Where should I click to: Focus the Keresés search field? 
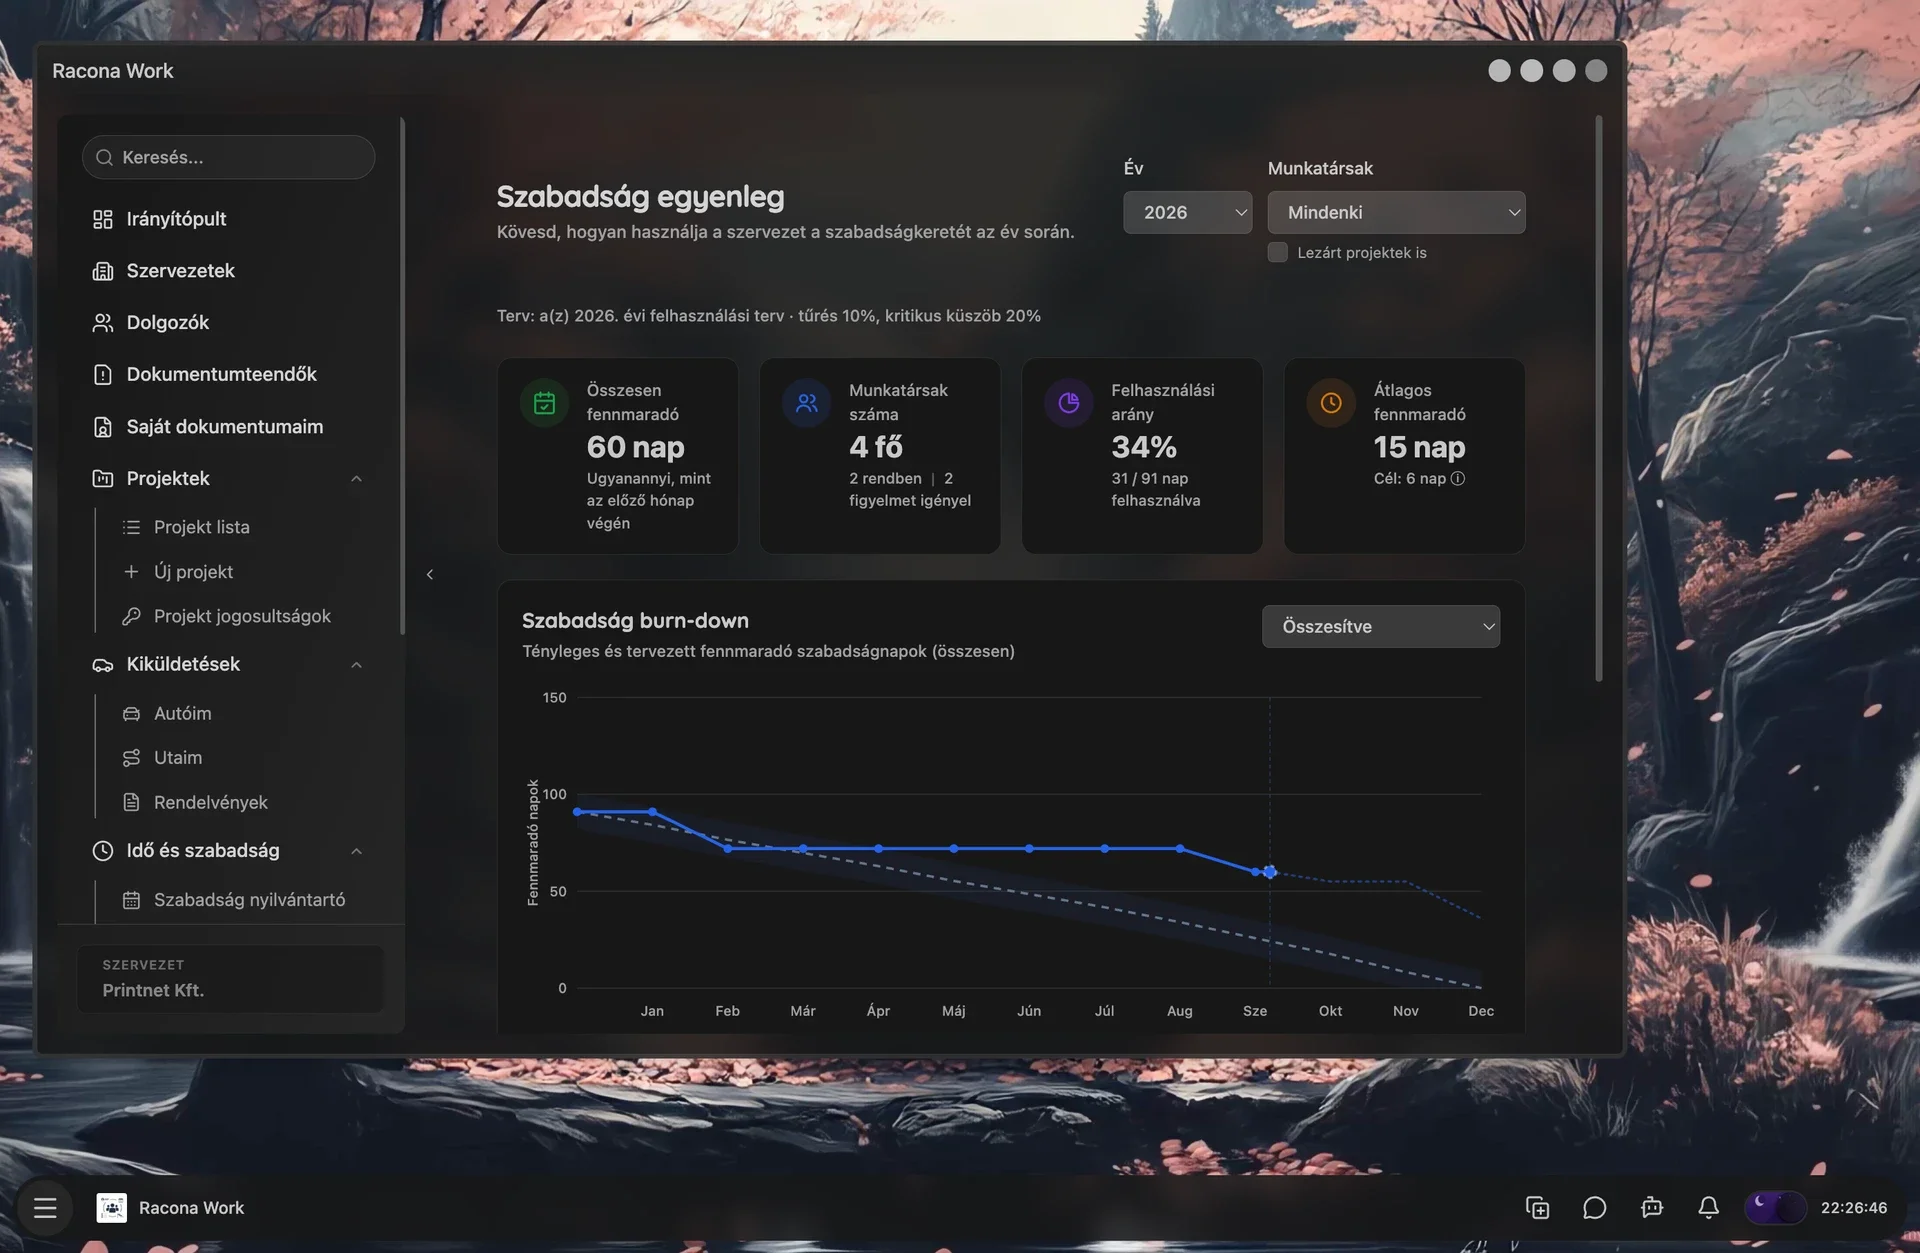[229, 157]
